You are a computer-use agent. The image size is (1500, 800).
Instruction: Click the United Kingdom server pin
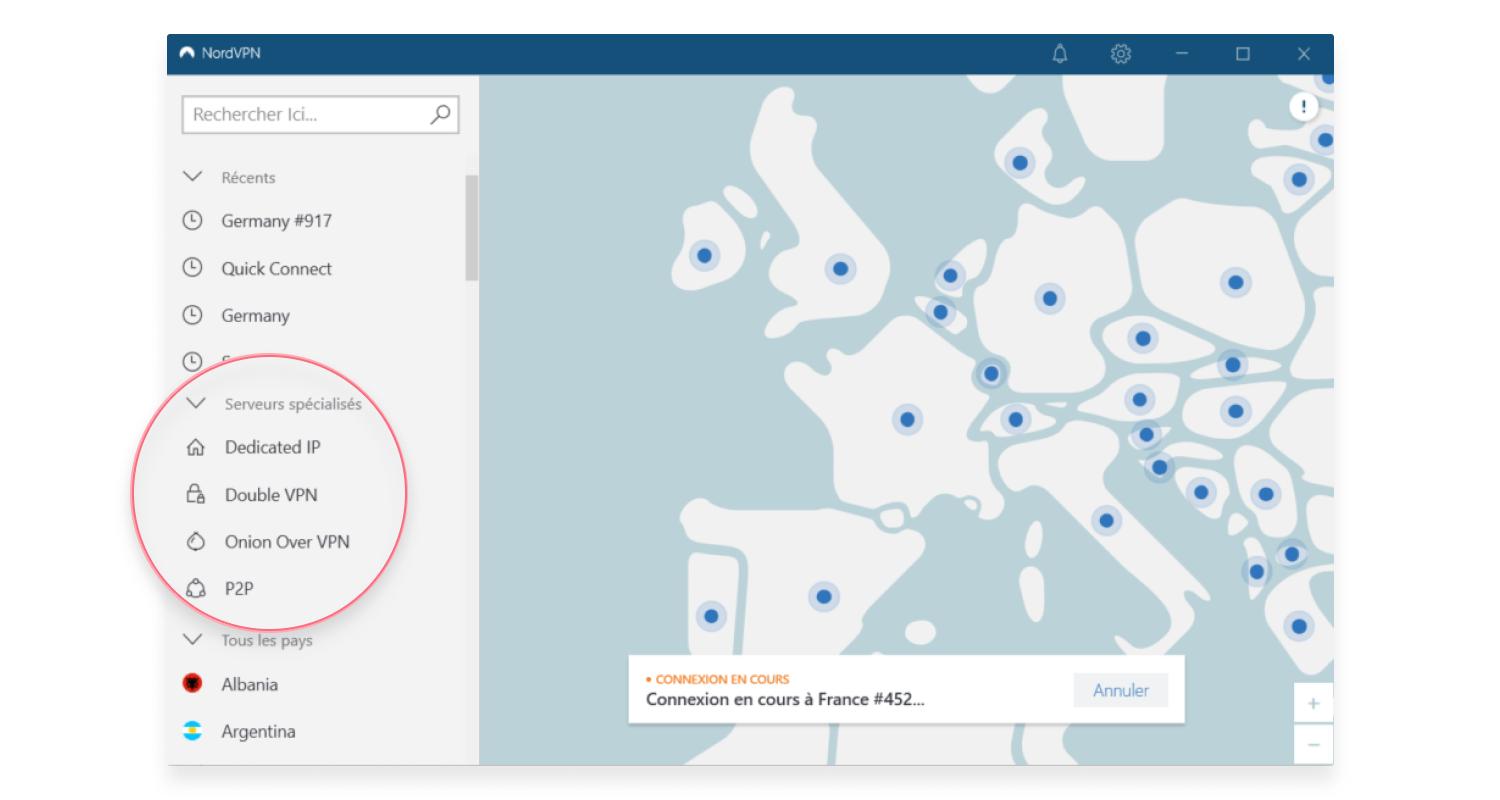click(840, 268)
